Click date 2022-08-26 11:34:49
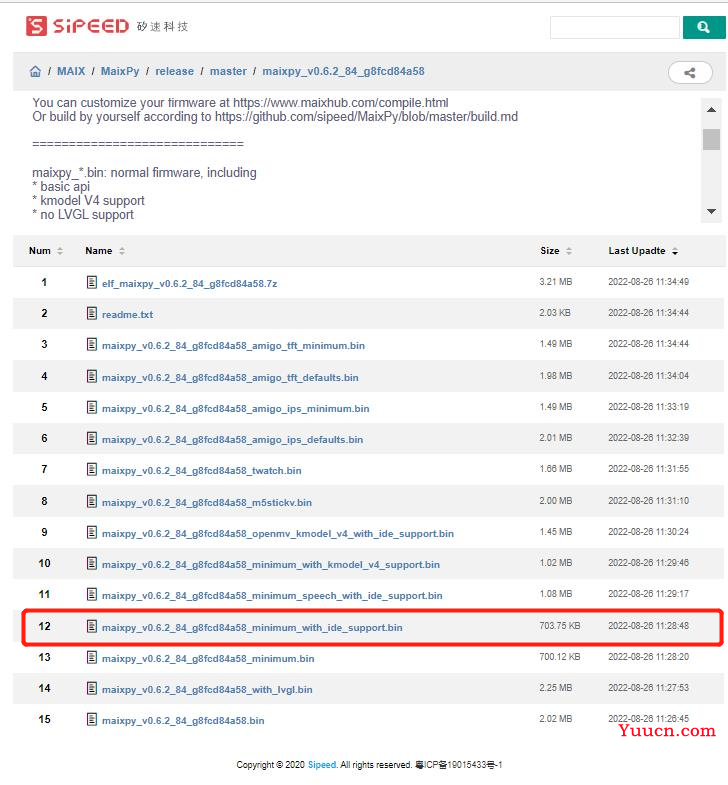Viewport: 728px width, 785px height. (x=648, y=282)
